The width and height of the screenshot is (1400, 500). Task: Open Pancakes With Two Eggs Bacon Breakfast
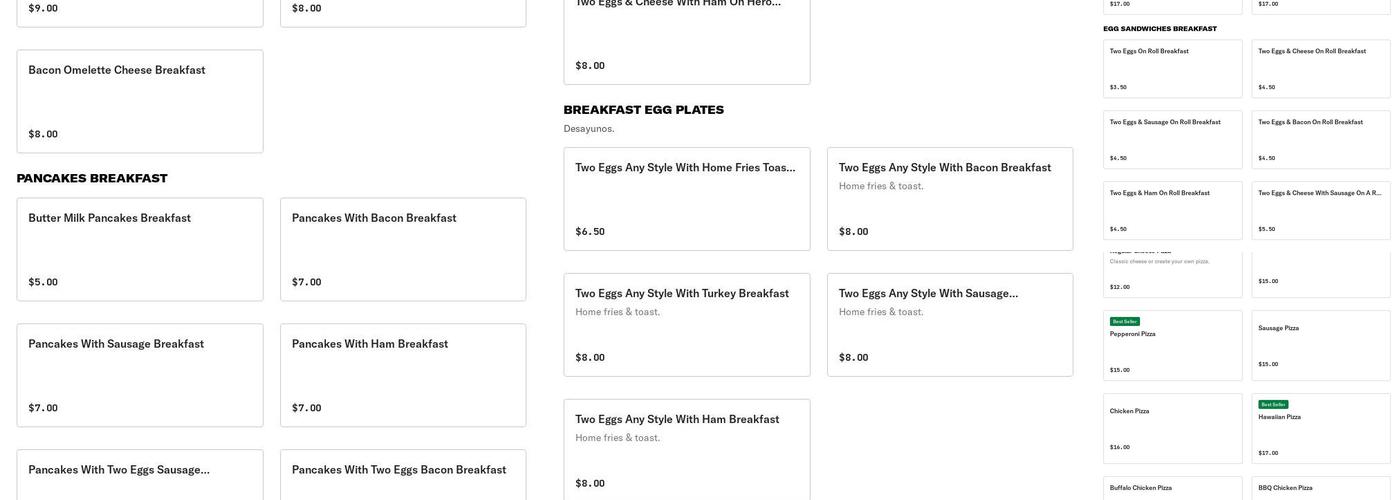click(x=403, y=475)
